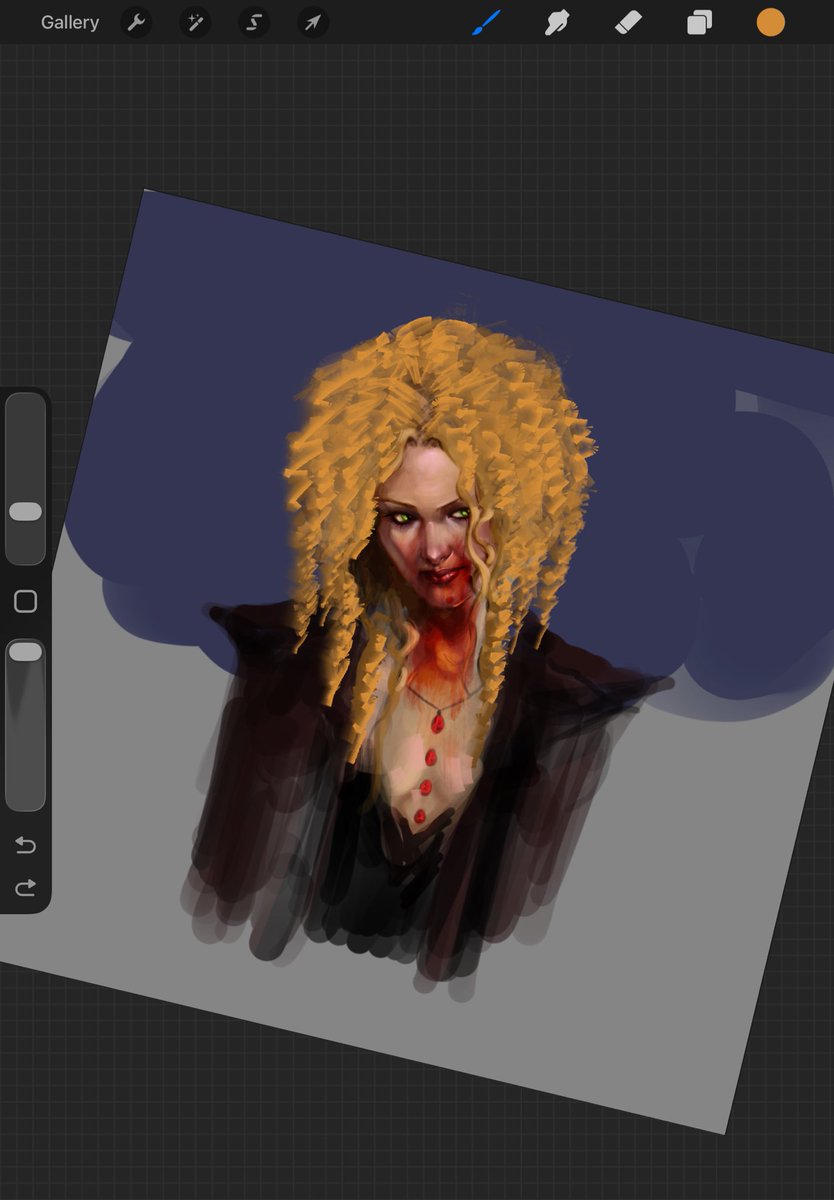Open the Adjustments magic wand menu
The height and width of the screenshot is (1200, 834).
coord(195,22)
